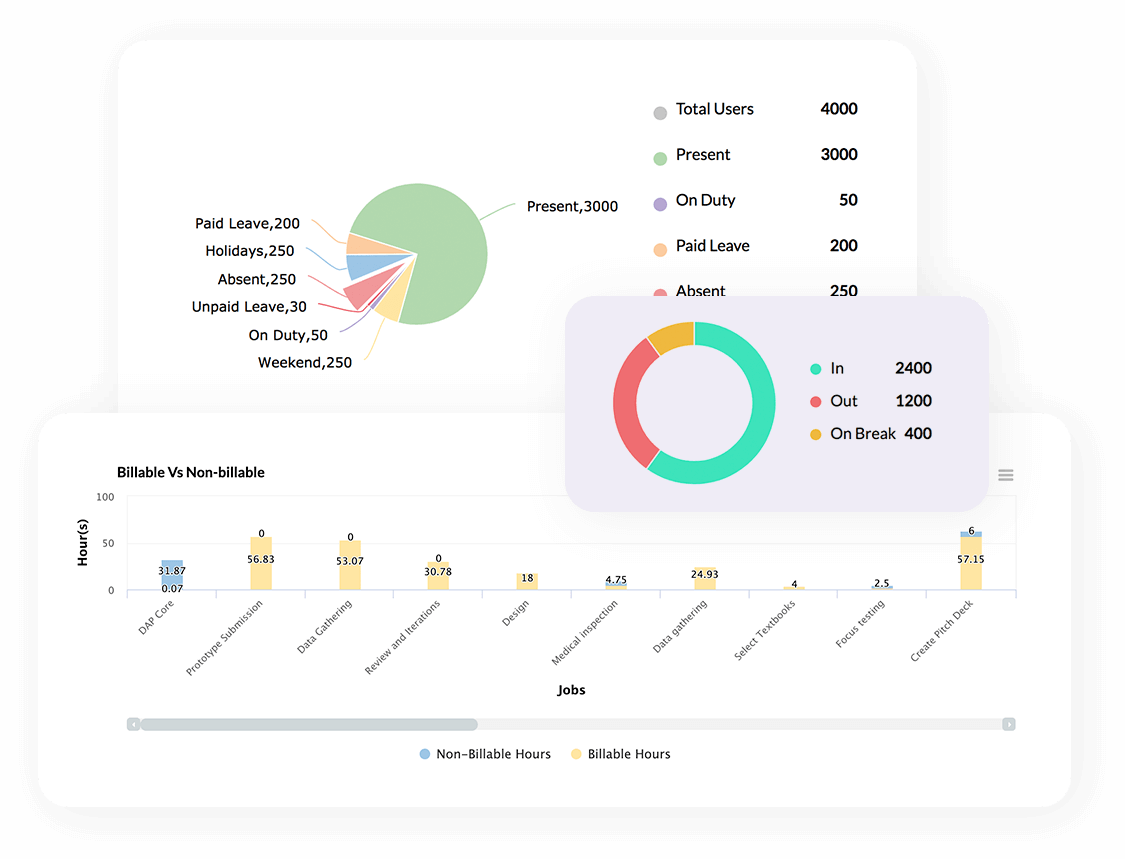Viewport: 1125px width, 859px height.
Task: Click the "Create Pitch Deck" axis label
Action: point(941,631)
